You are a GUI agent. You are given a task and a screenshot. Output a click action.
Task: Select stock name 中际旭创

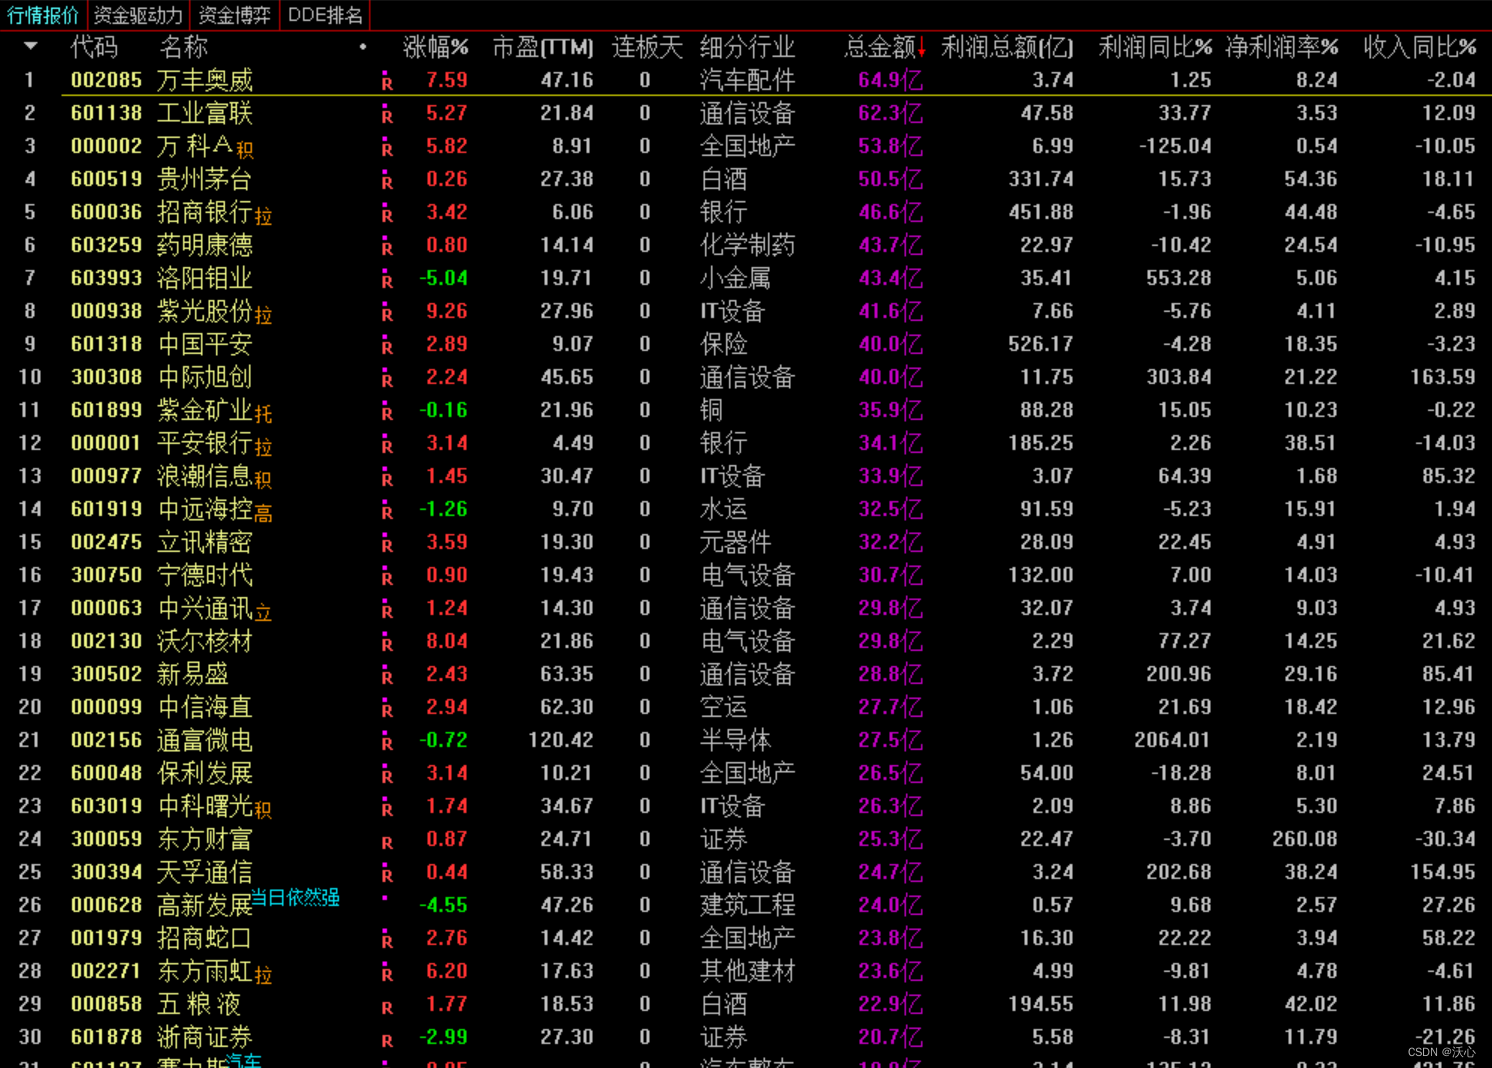(205, 377)
